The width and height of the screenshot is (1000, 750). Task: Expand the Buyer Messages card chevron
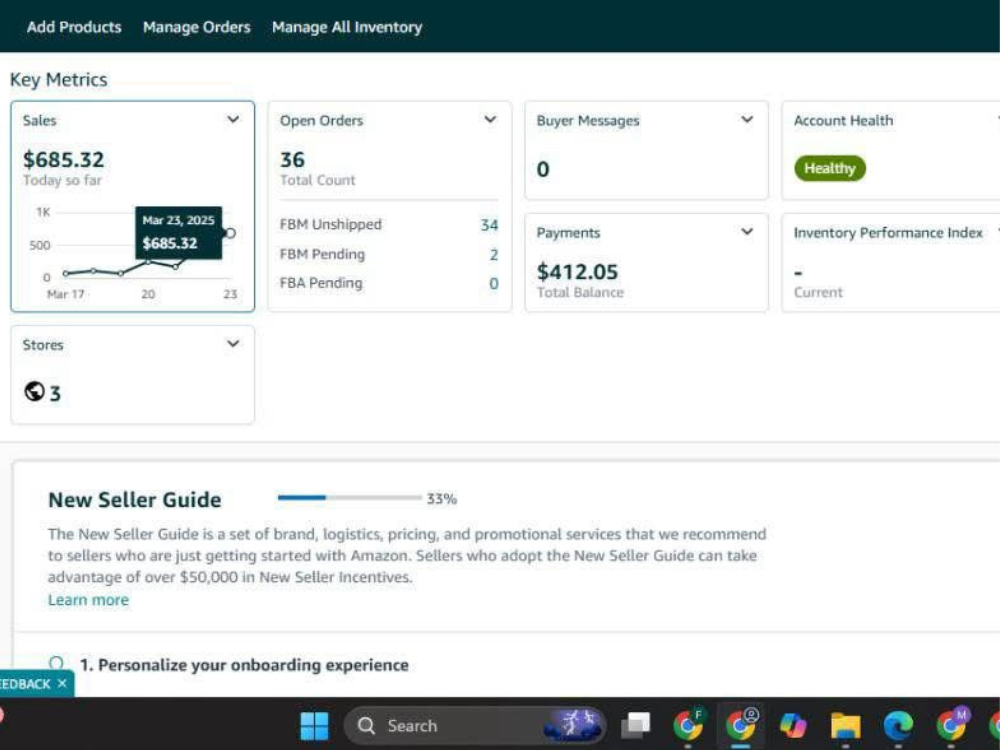(747, 119)
